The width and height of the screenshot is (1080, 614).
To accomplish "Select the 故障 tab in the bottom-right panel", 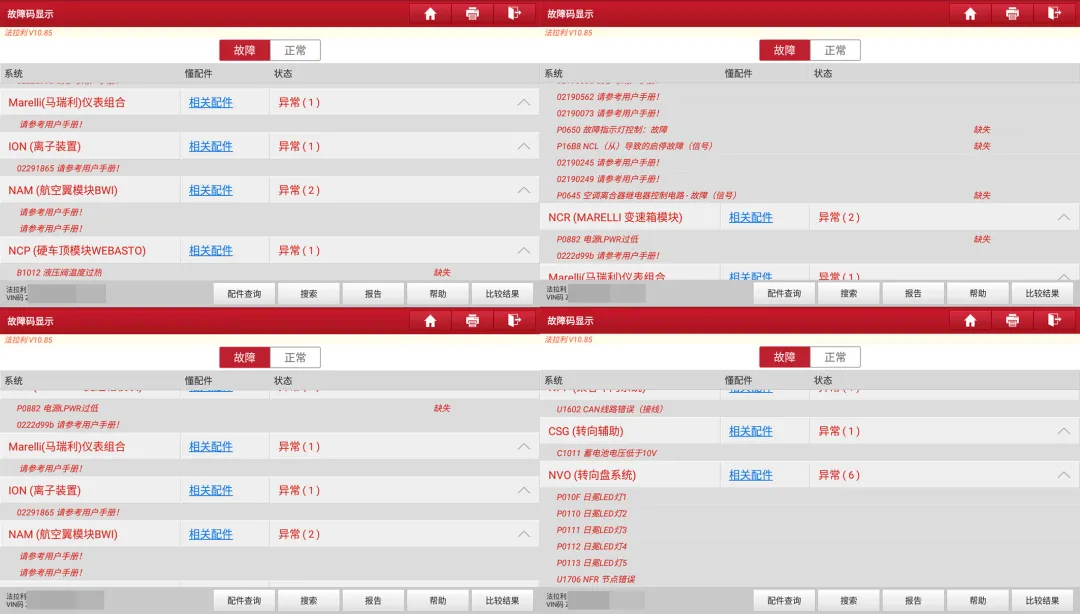I will pyautogui.click(x=785, y=358).
